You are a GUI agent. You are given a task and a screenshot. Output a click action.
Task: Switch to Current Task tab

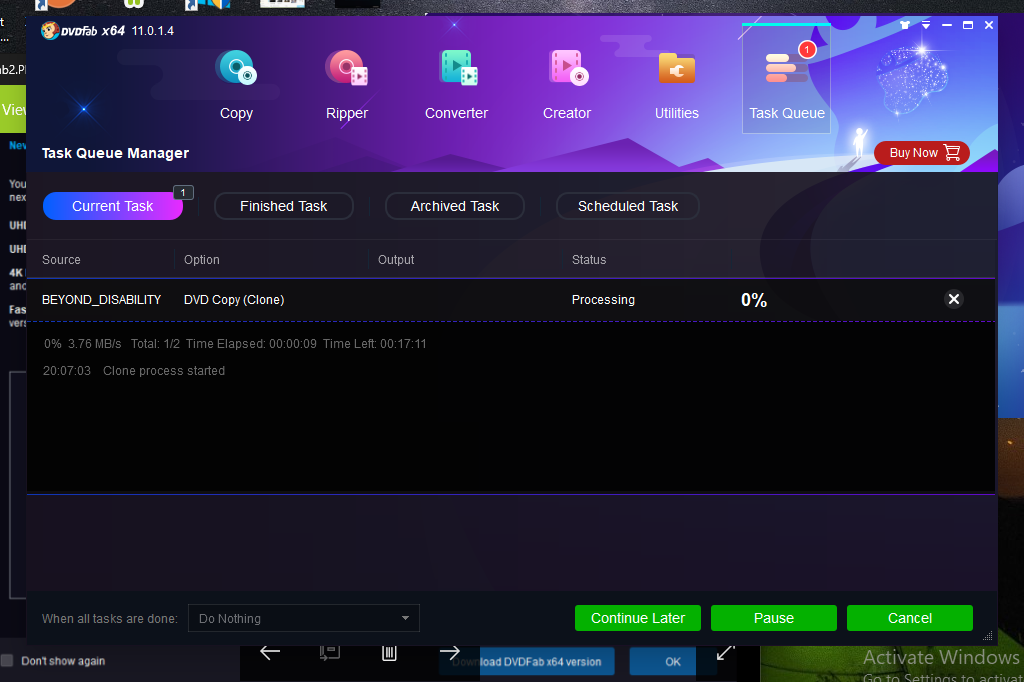(x=112, y=206)
